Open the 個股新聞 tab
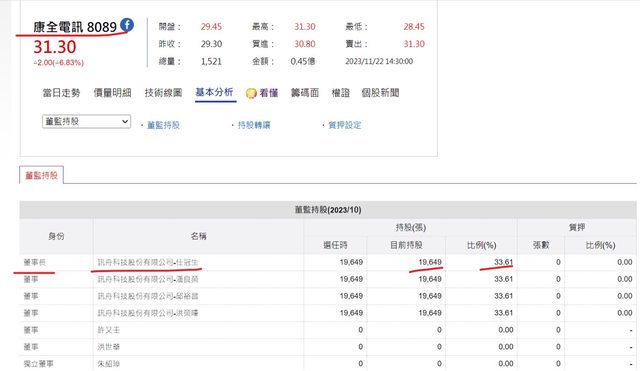The width and height of the screenshot is (640, 371). click(x=380, y=93)
